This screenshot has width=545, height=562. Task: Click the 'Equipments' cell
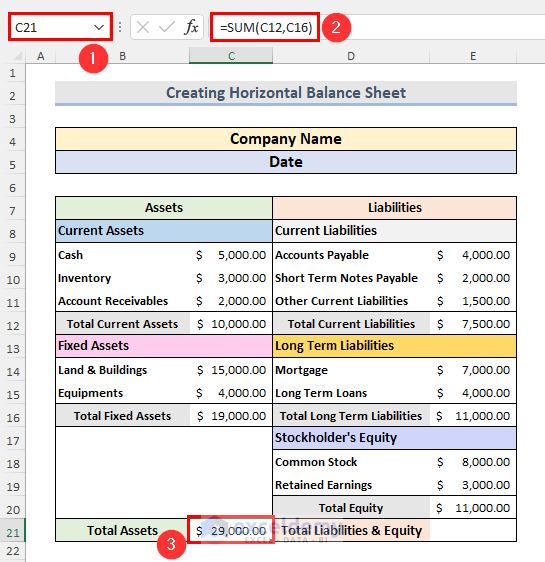click(123, 393)
